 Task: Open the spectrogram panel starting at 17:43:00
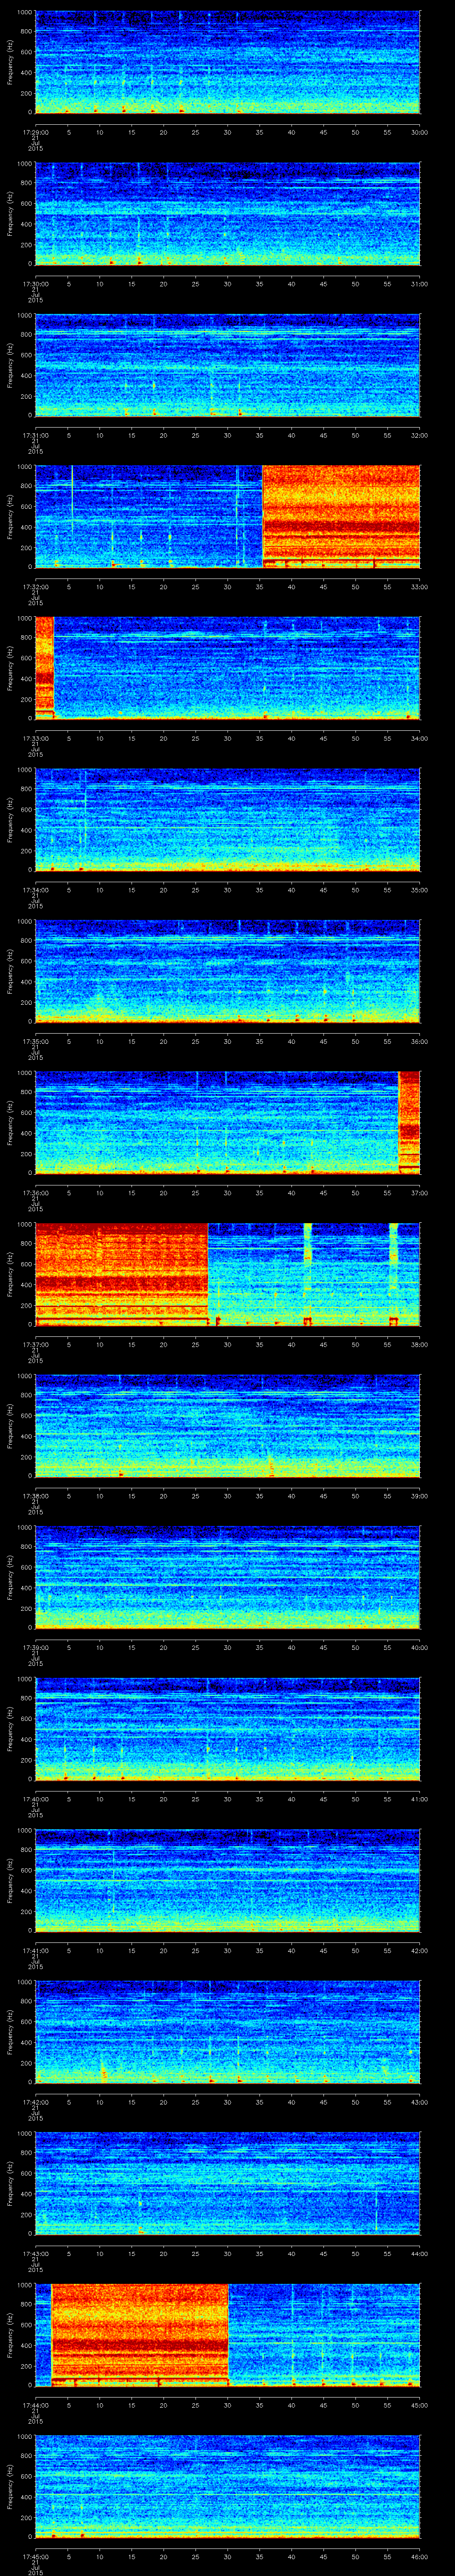(227, 2183)
